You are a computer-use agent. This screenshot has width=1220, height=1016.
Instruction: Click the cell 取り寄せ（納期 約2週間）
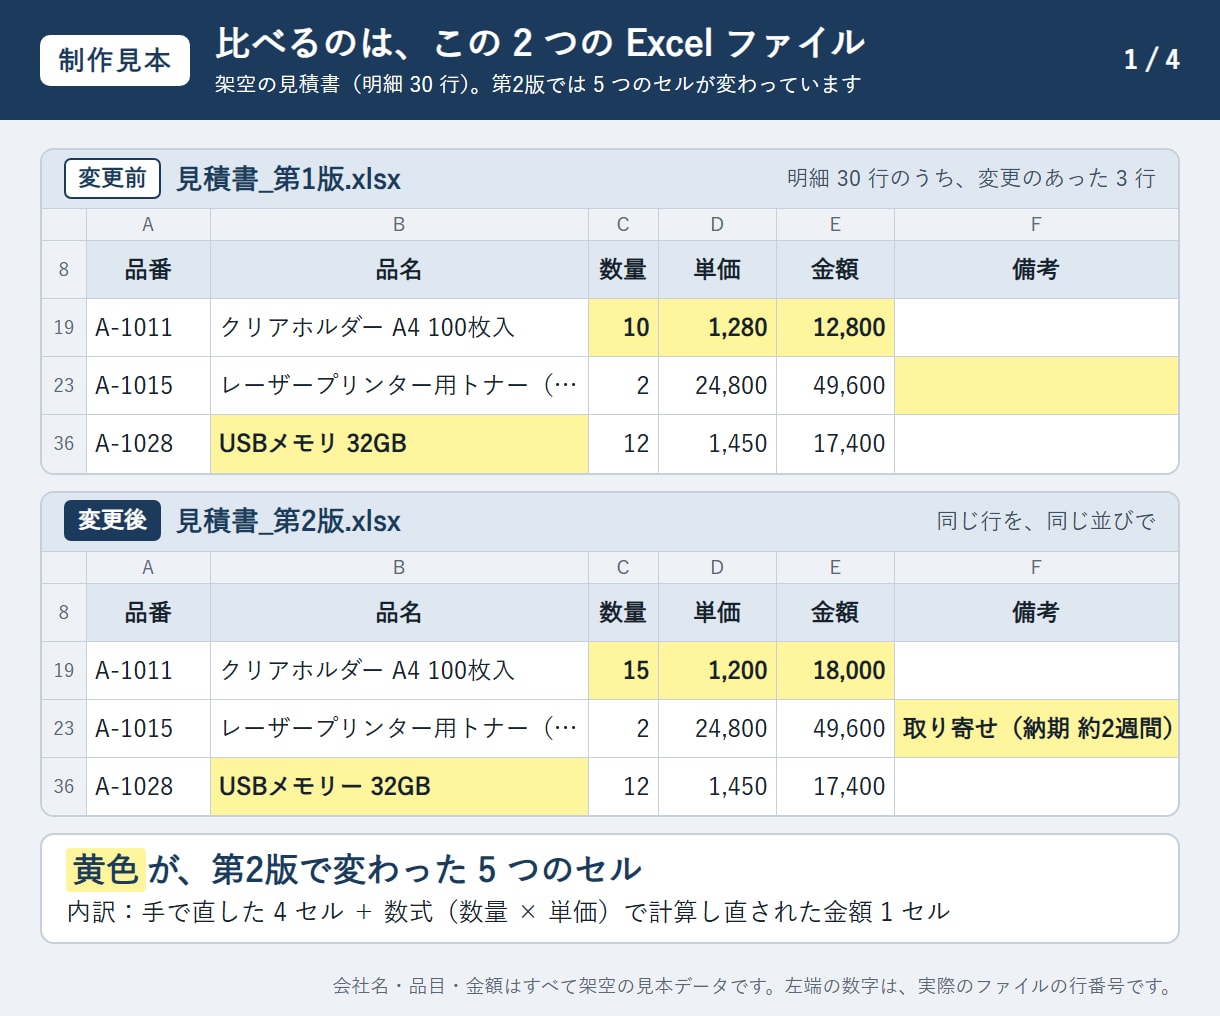tap(1036, 729)
